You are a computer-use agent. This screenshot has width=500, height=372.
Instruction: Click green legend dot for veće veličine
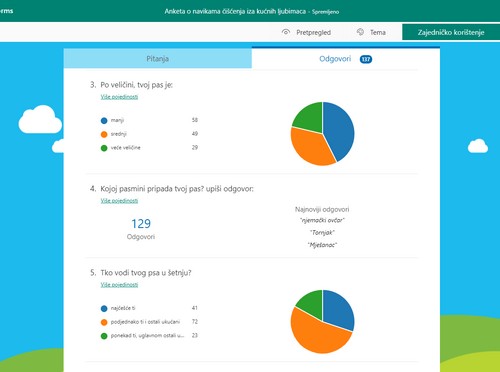click(104, 148)
